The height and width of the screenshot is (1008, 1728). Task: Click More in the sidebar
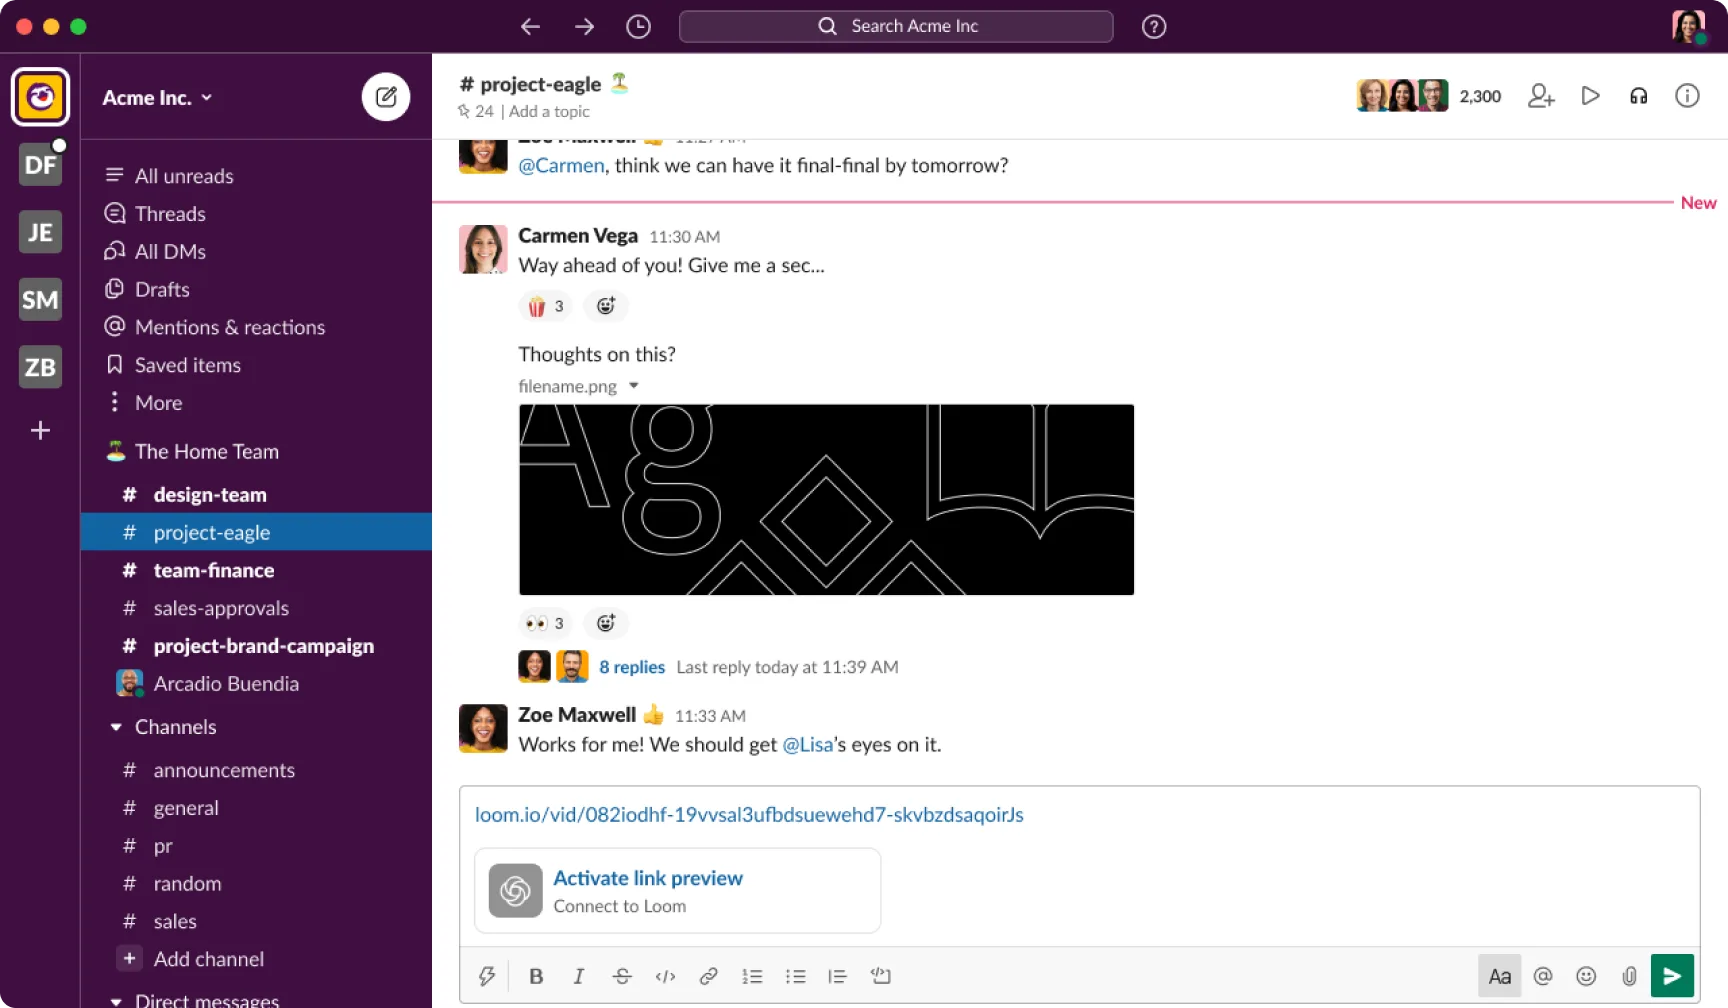(256, 403)
